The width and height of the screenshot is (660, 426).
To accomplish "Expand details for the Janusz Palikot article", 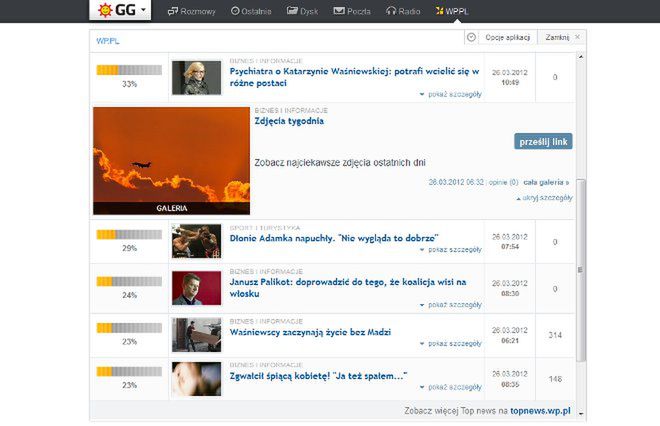I will tap(451, 305).
